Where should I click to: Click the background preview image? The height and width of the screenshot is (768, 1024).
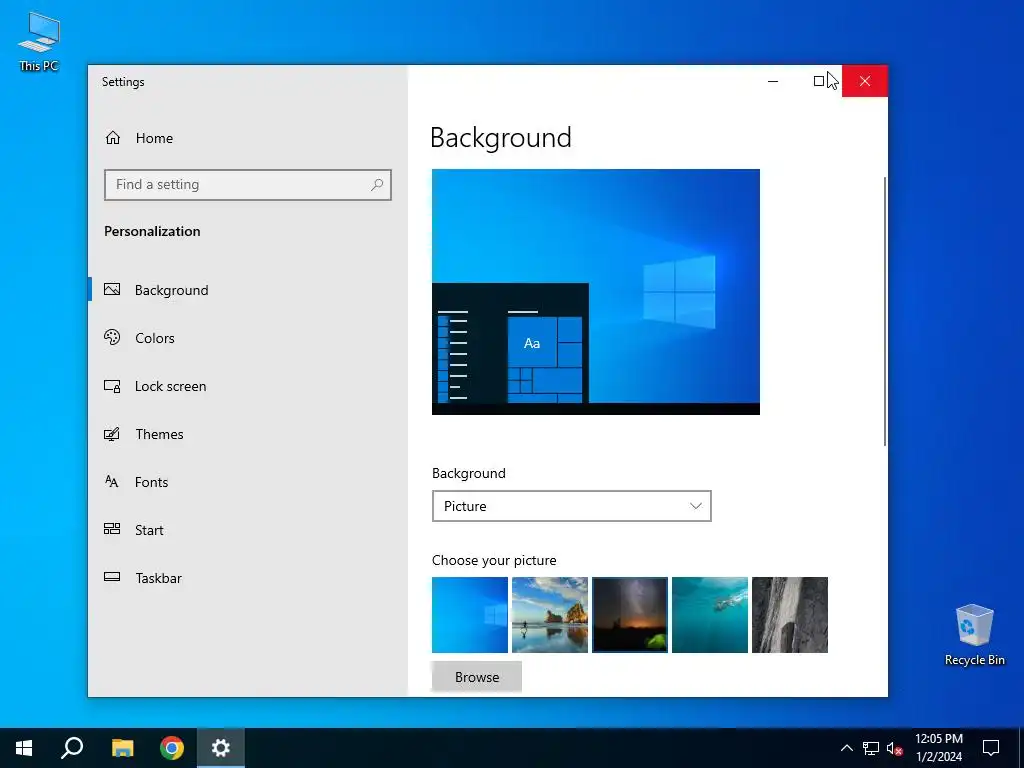pyautogui.click(x=596, y=292)
